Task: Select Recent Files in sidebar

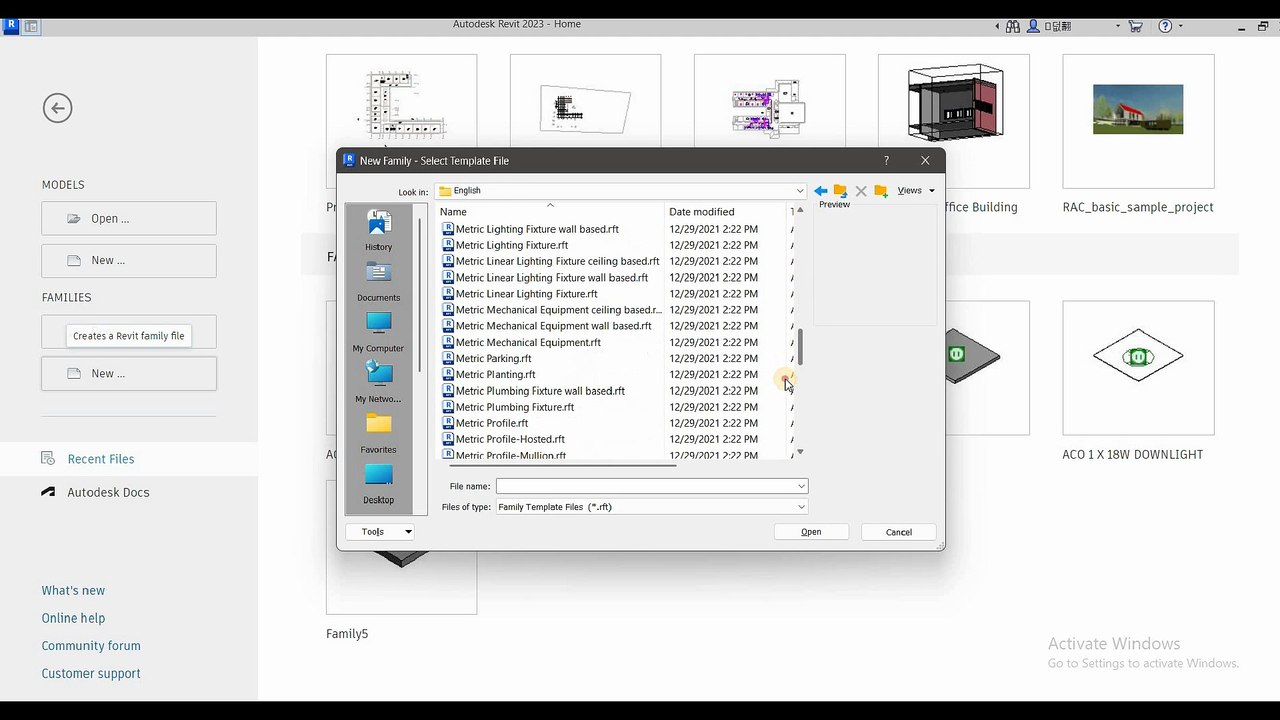Action: coord(100,459)
